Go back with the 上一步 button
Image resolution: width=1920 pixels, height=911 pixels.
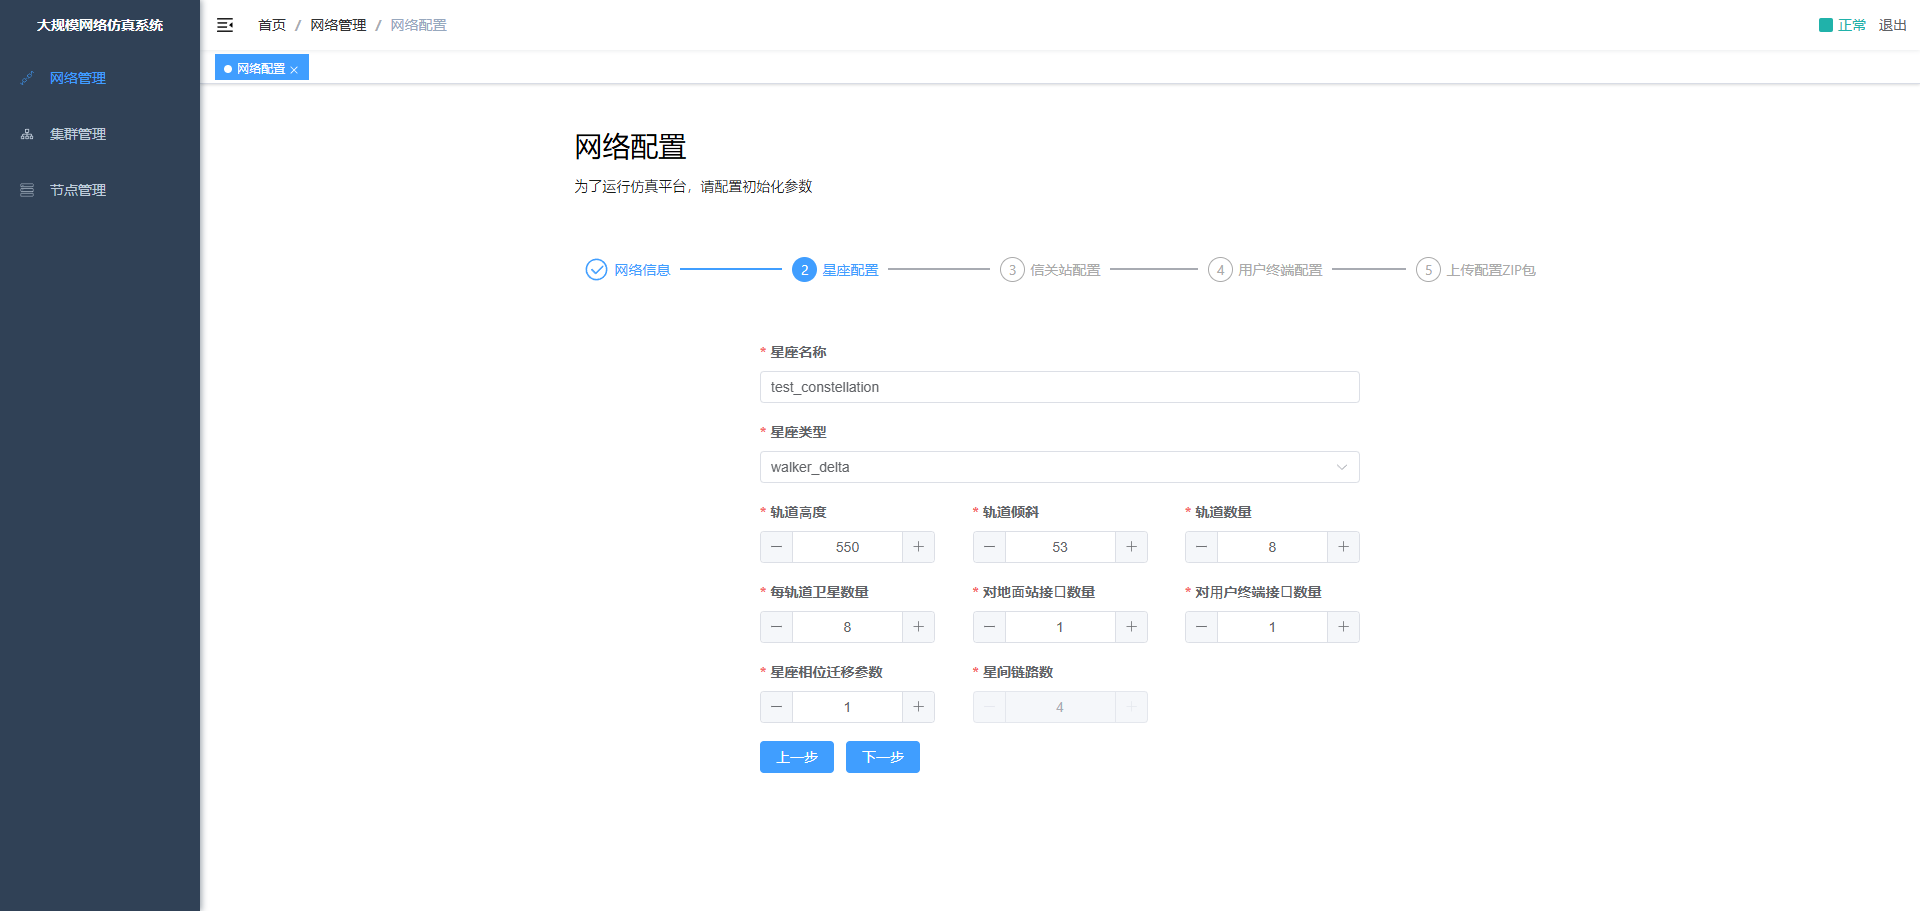click(796, 757)
